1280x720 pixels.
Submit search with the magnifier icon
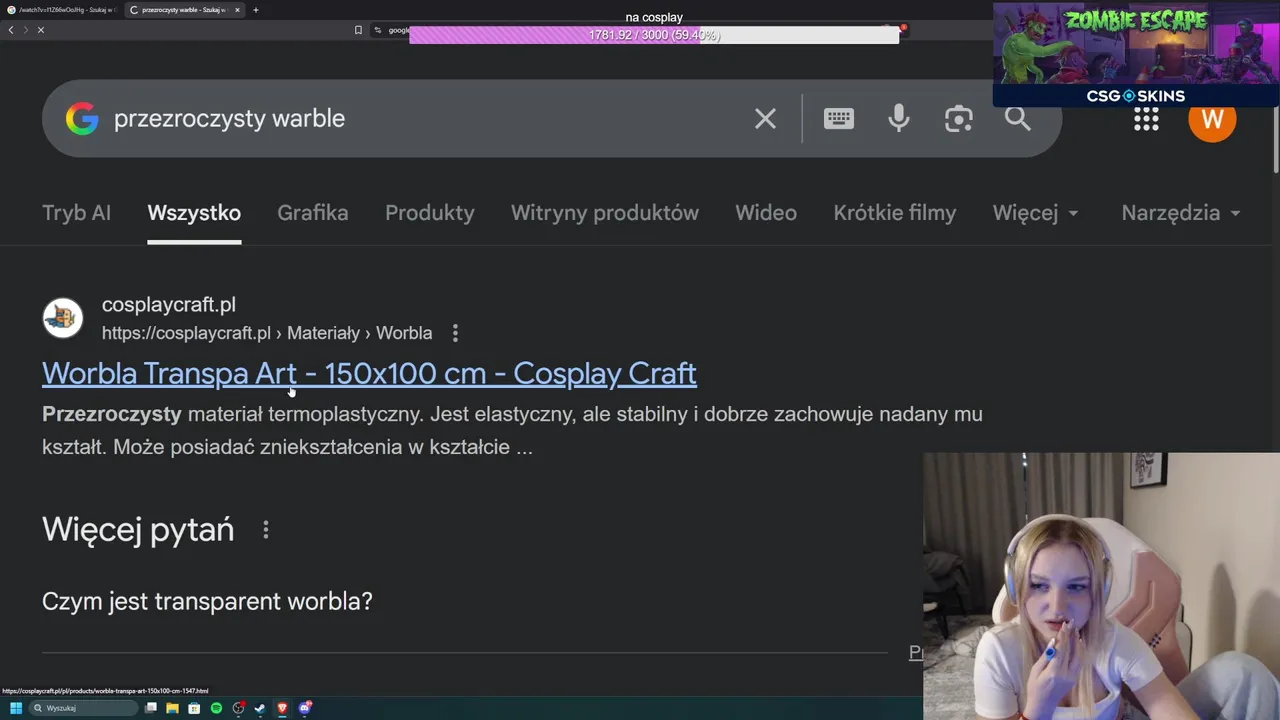pos(1017,119)
